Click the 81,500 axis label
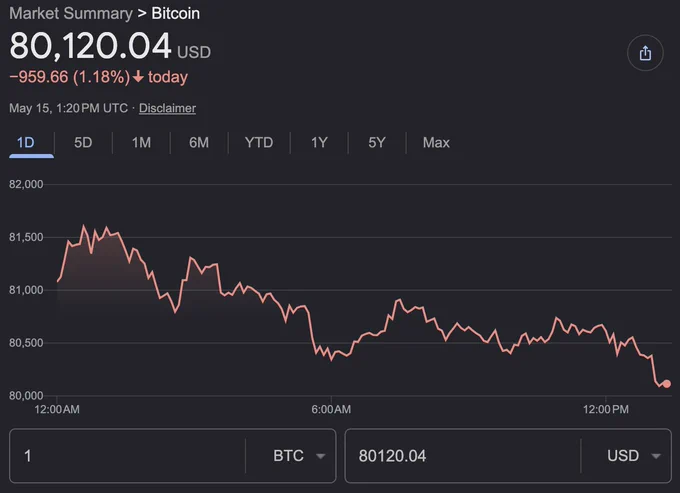 [26, 237]
